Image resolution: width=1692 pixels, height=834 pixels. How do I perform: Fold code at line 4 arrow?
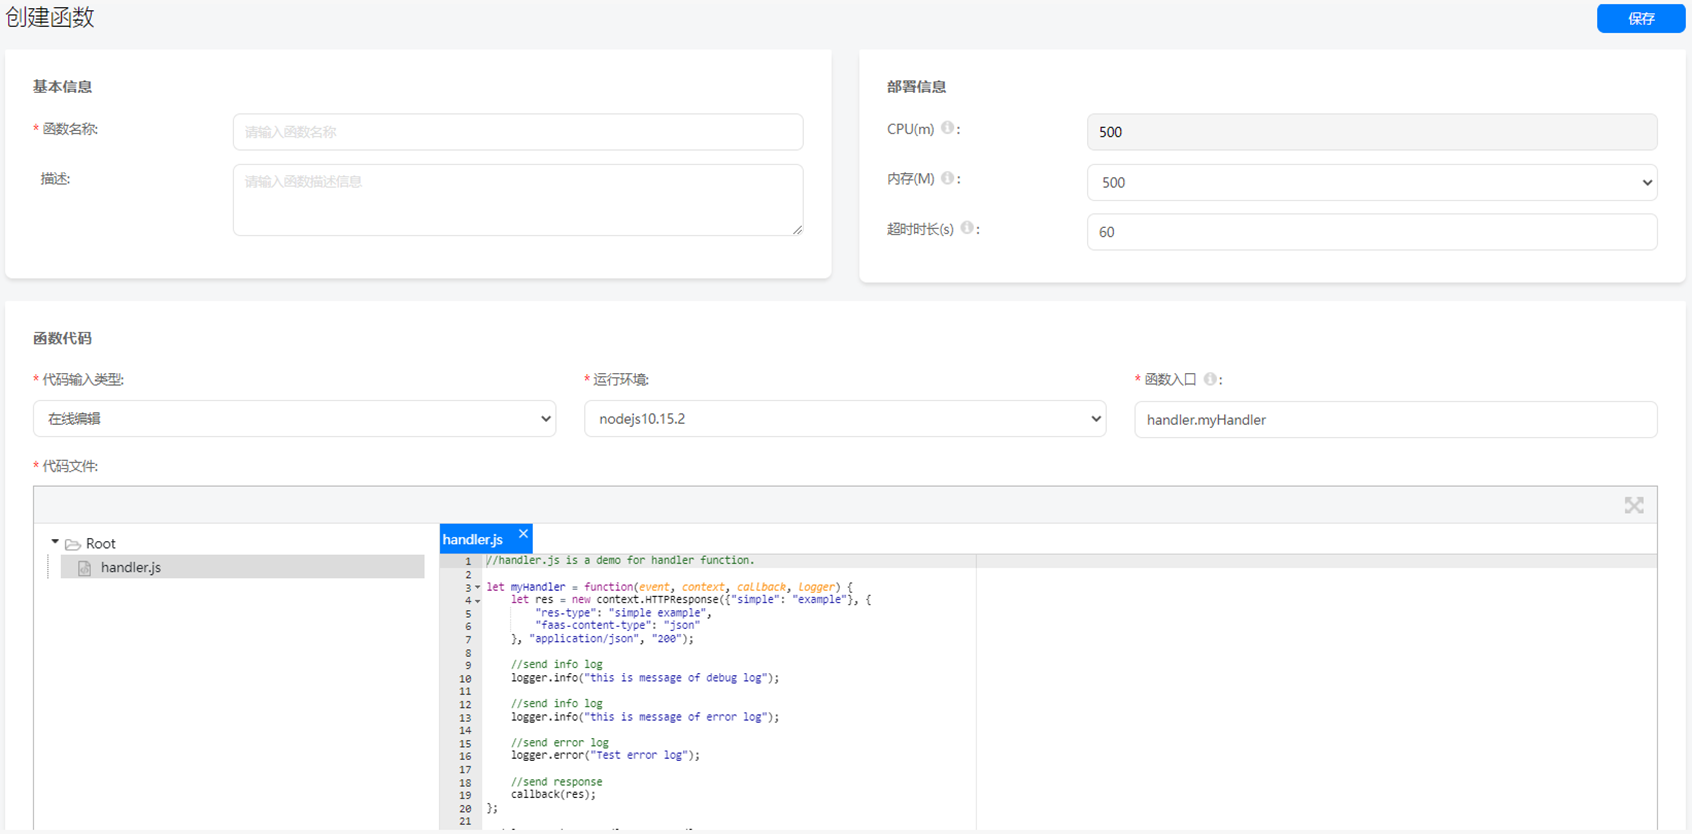478,601
